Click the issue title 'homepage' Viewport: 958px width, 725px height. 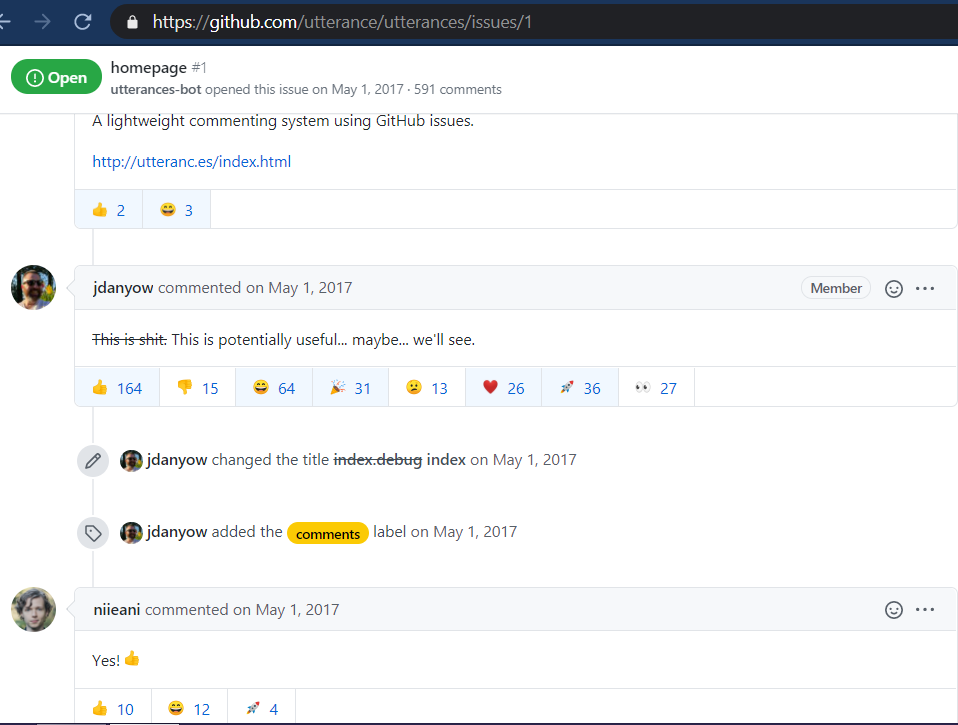click(148, 67)
